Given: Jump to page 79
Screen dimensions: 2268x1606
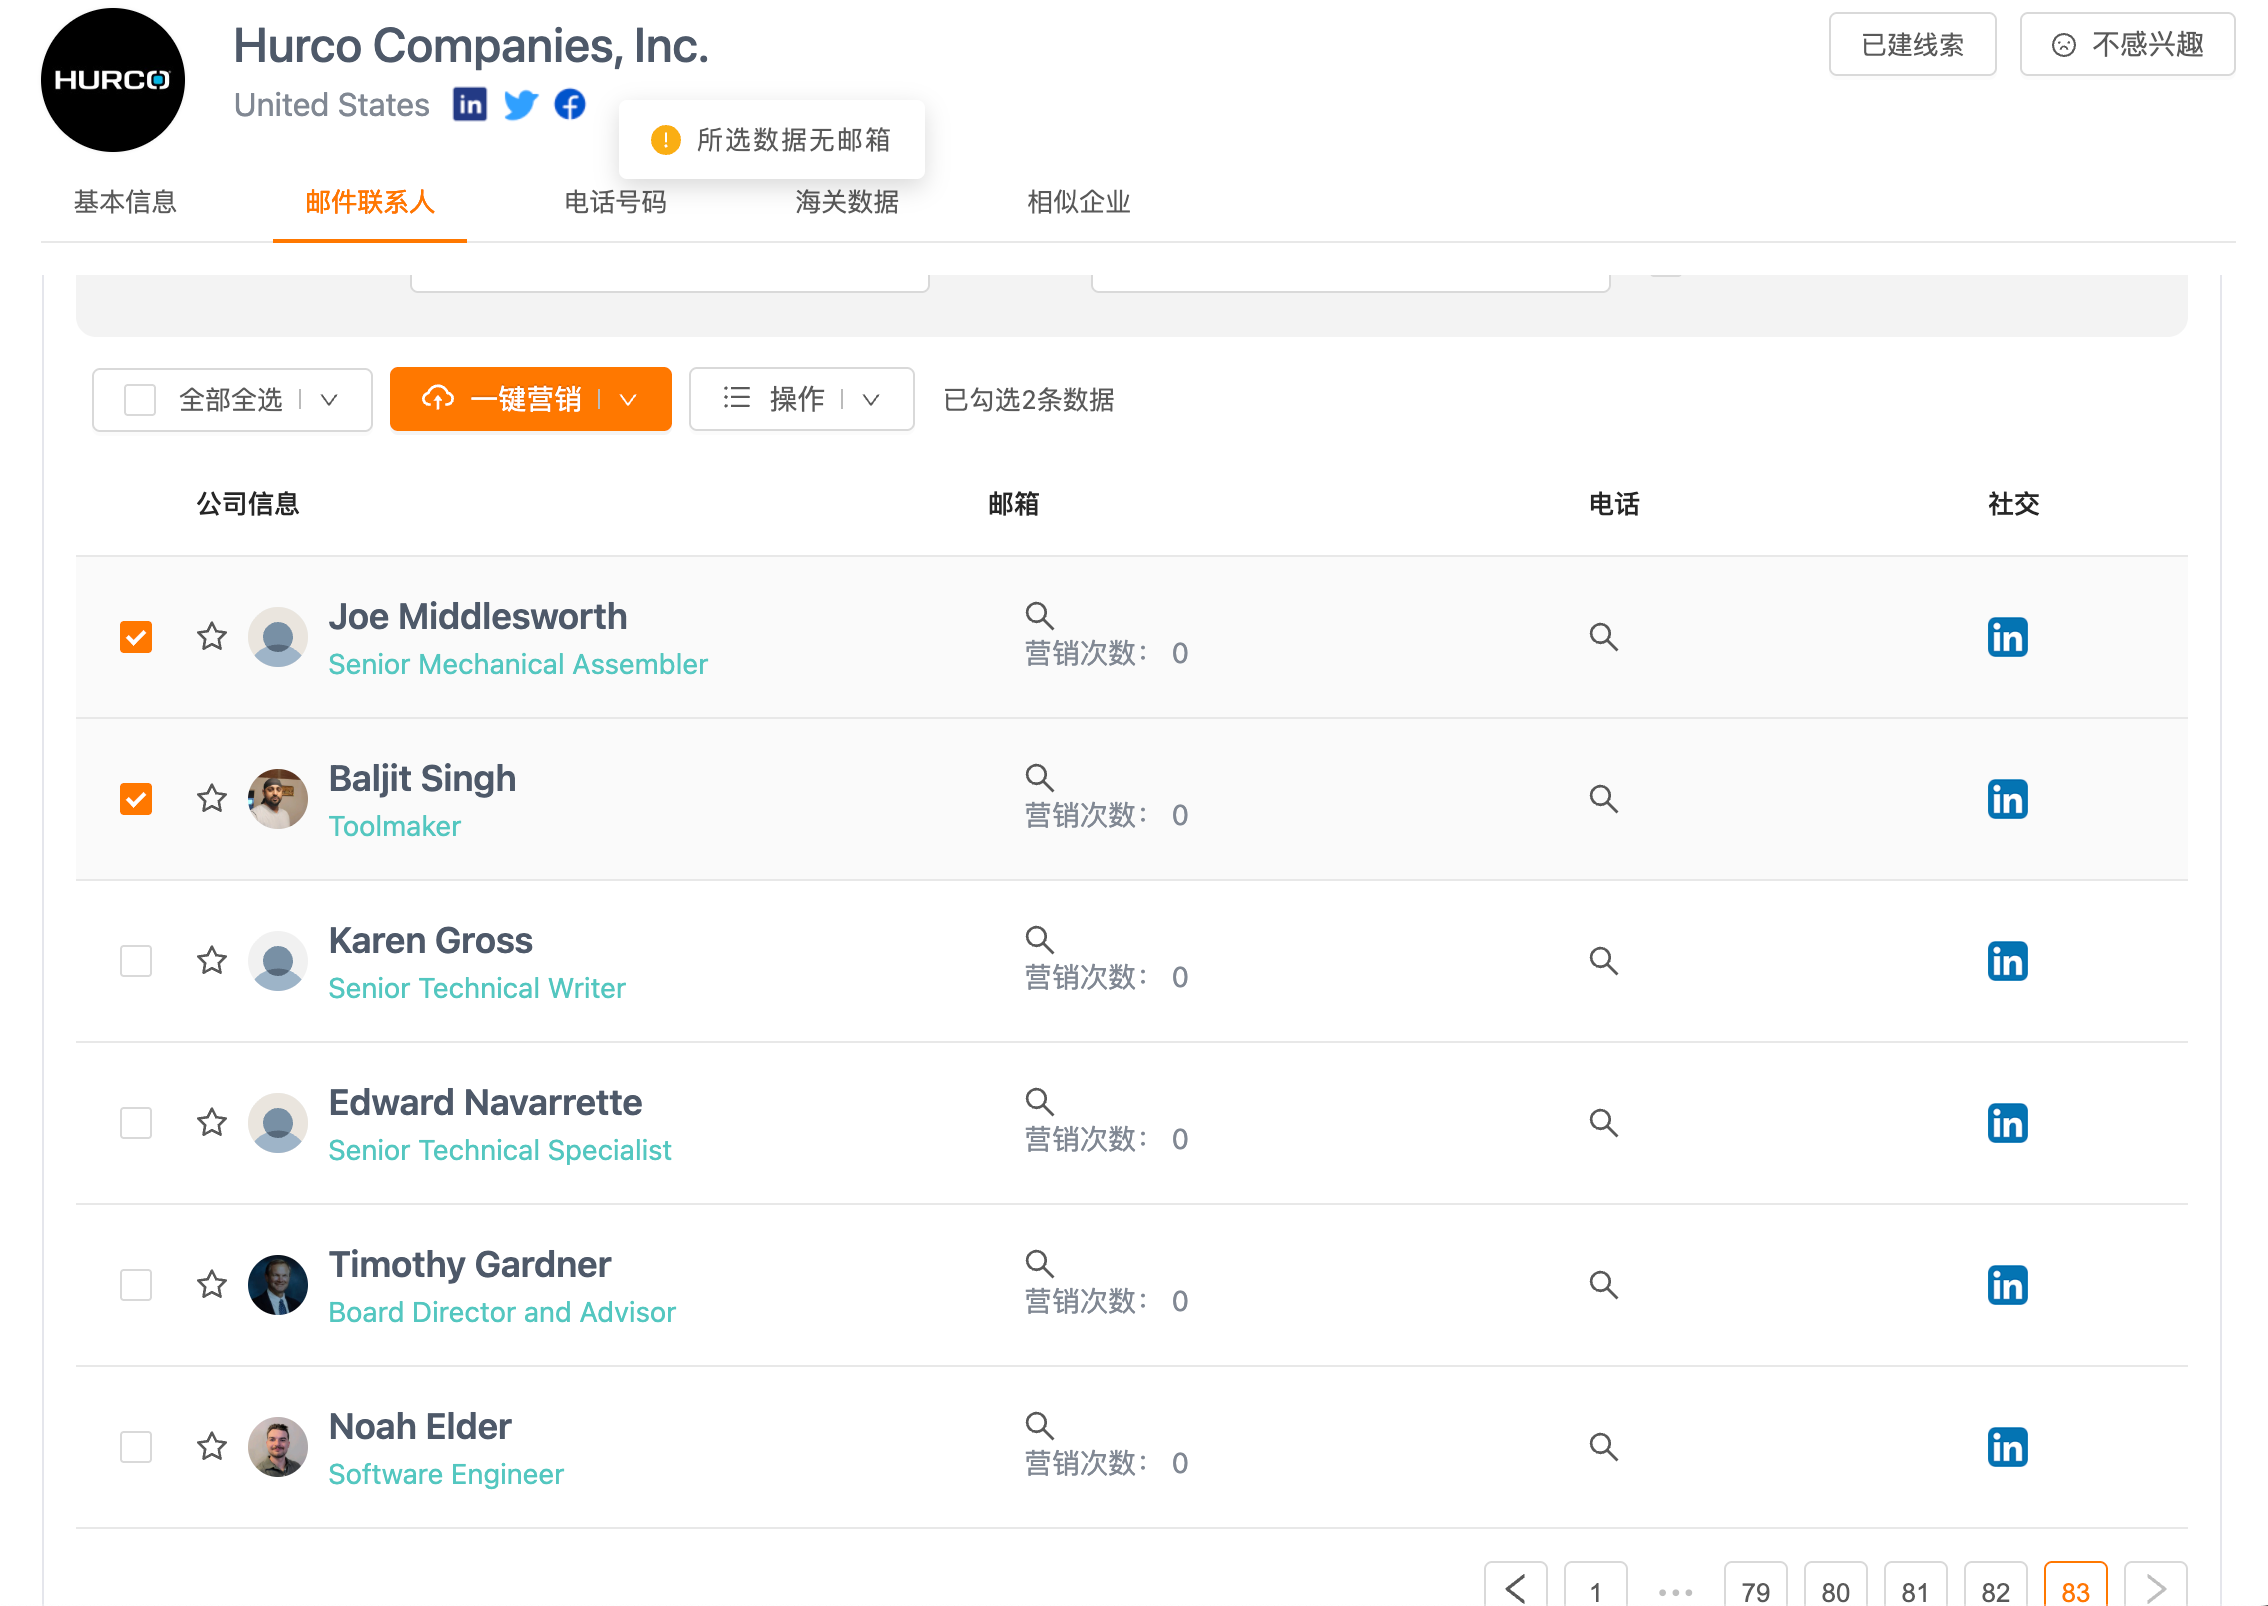Looking at the screenshot, I should coord(1756,1586).
